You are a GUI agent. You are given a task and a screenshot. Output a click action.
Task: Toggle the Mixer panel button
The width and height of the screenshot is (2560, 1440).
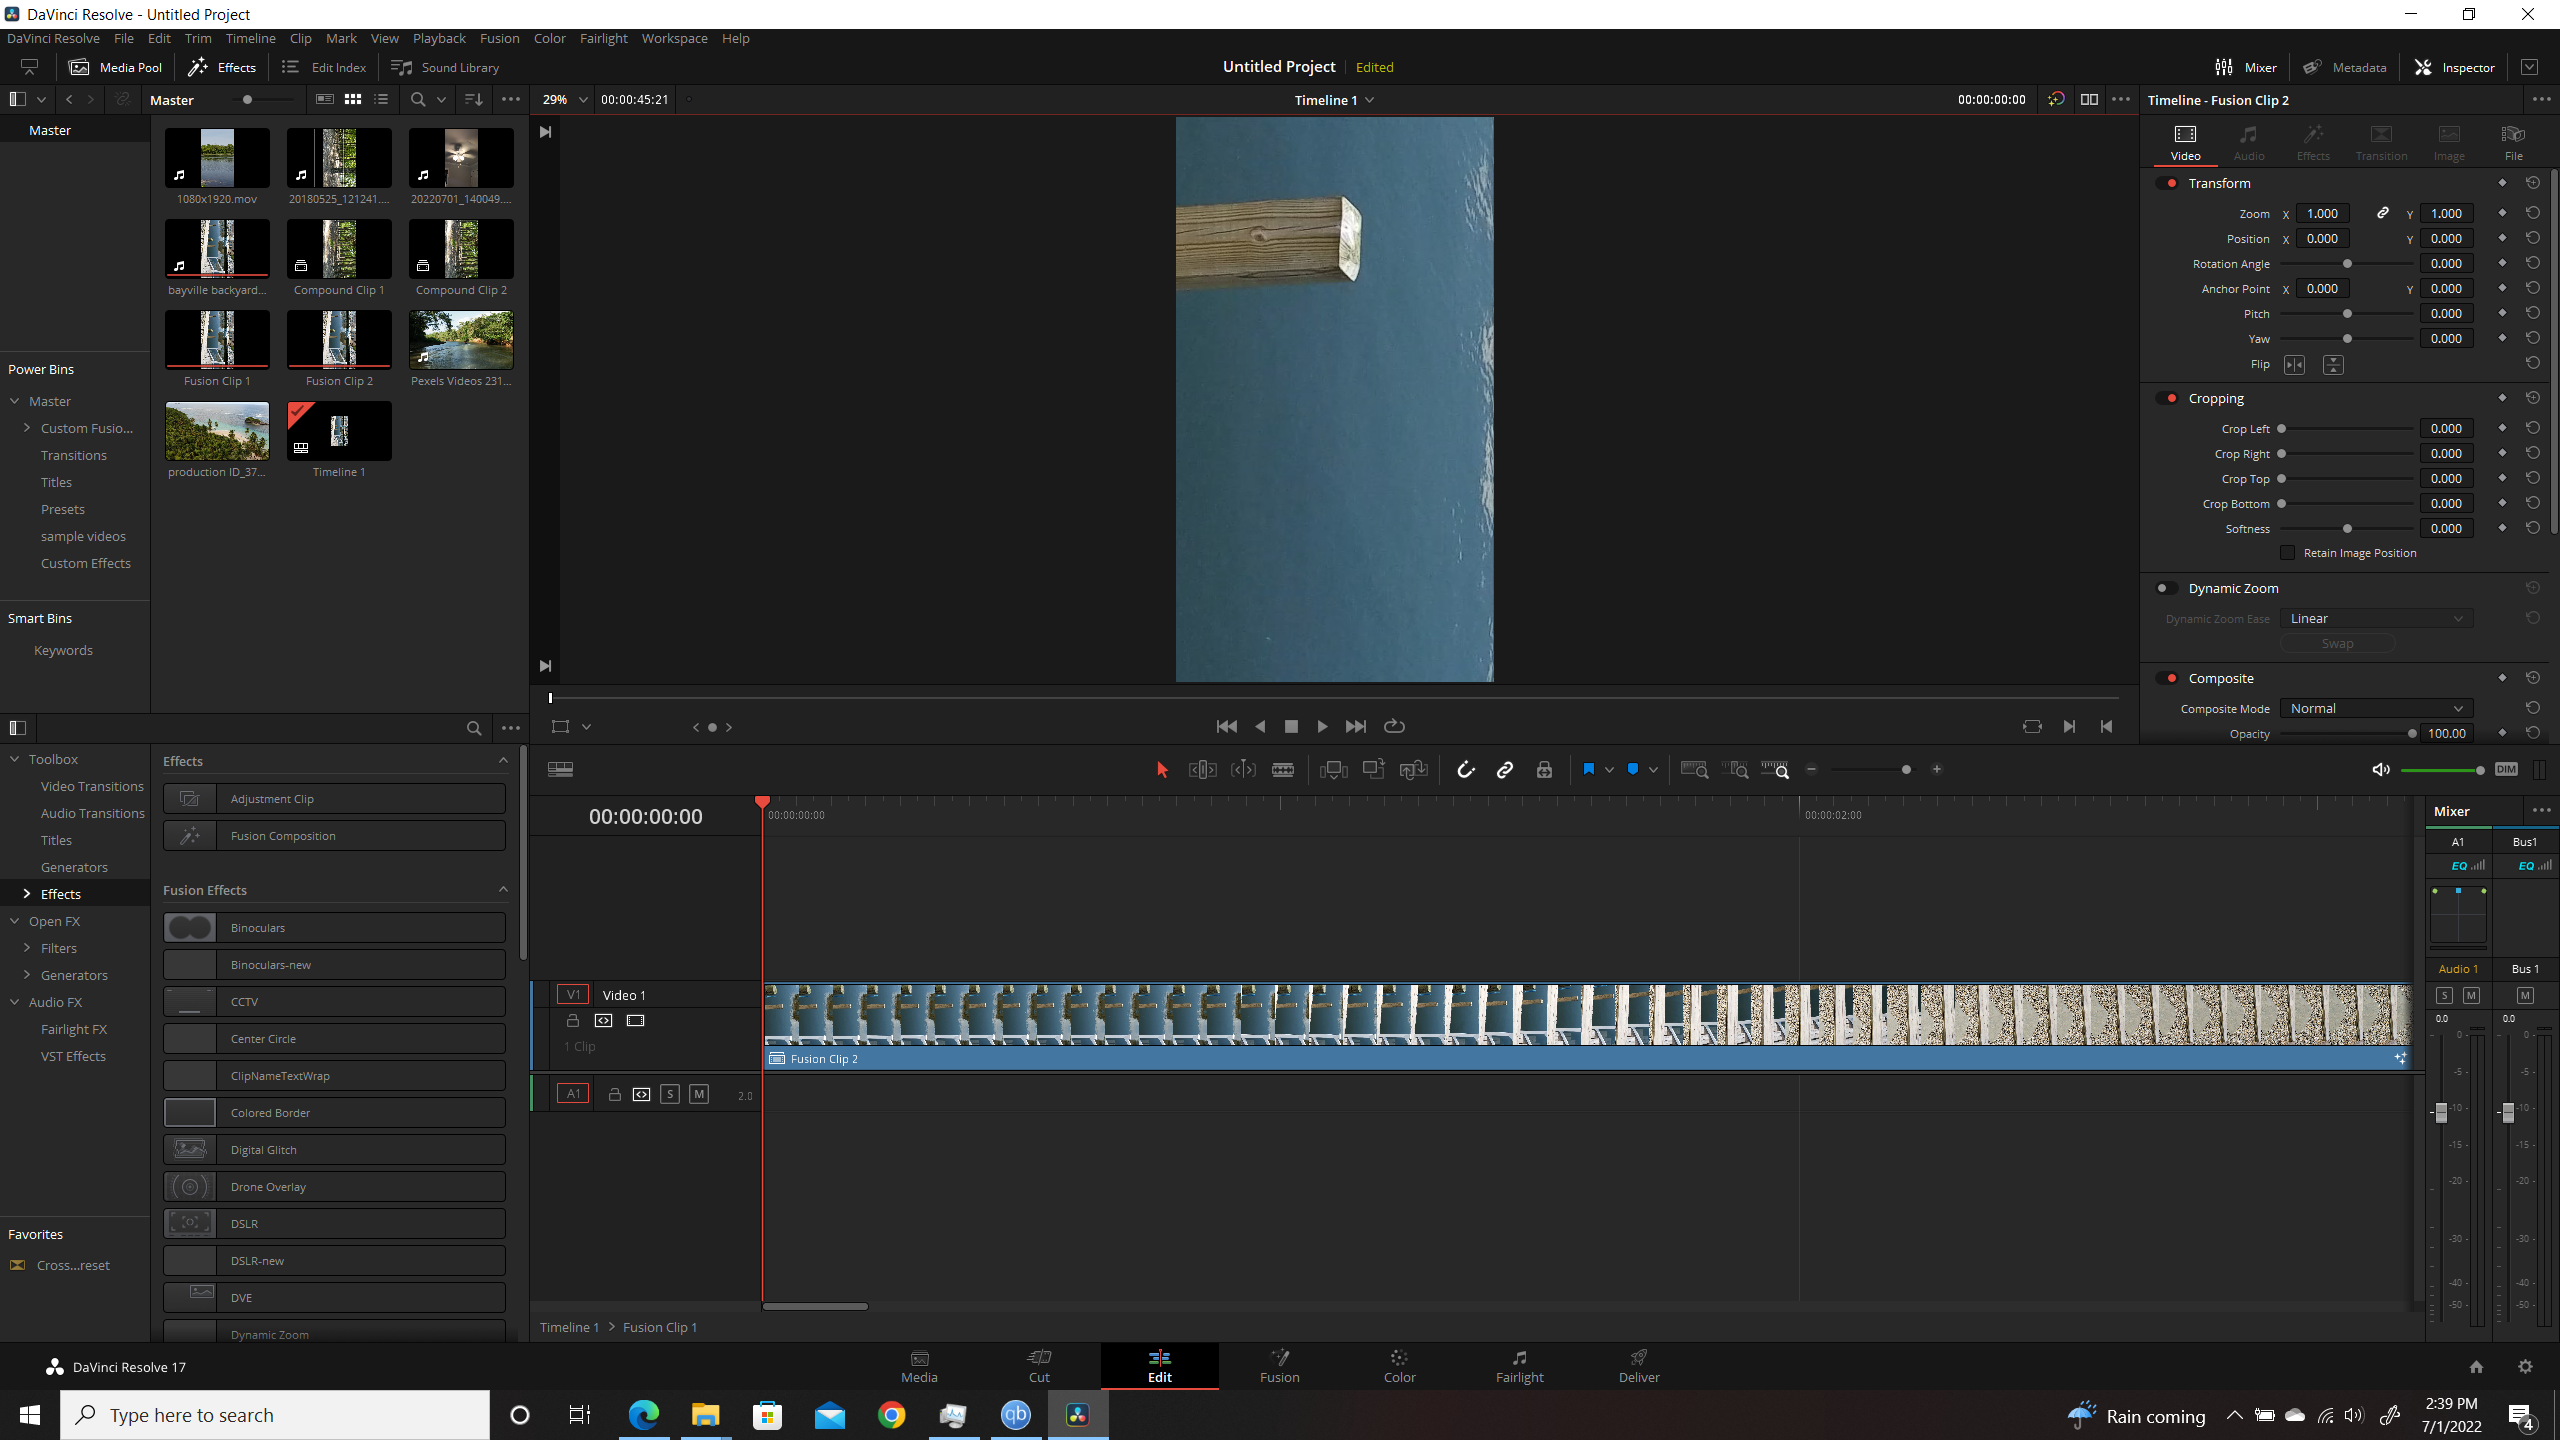[x=2245, y=67]
